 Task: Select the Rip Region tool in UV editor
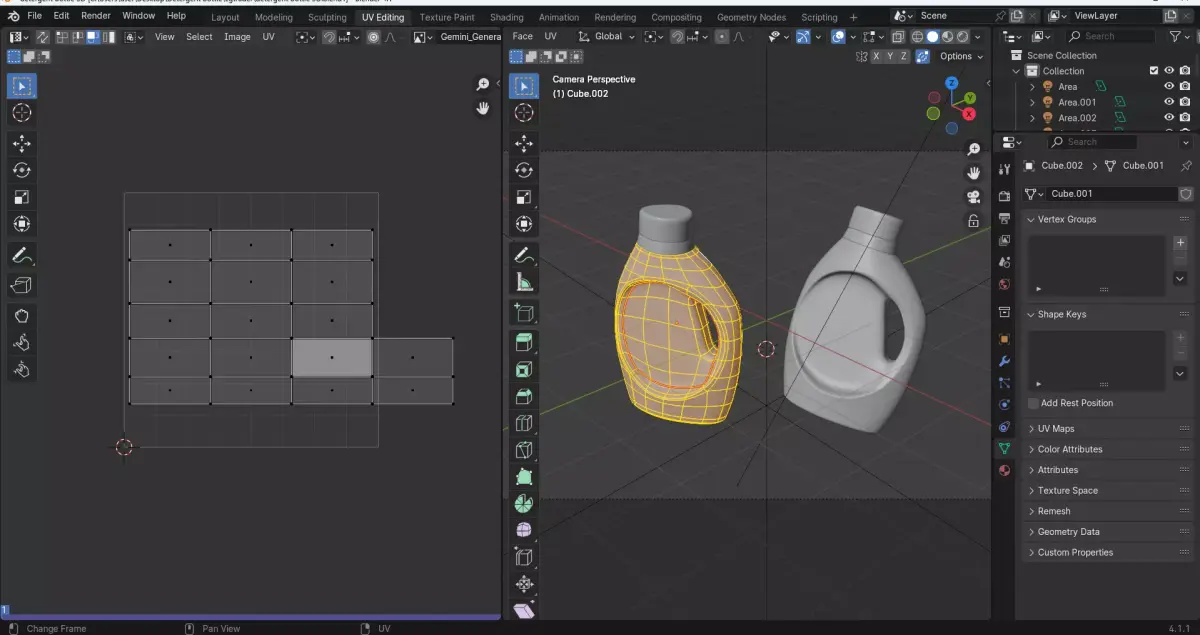[22, 286]
